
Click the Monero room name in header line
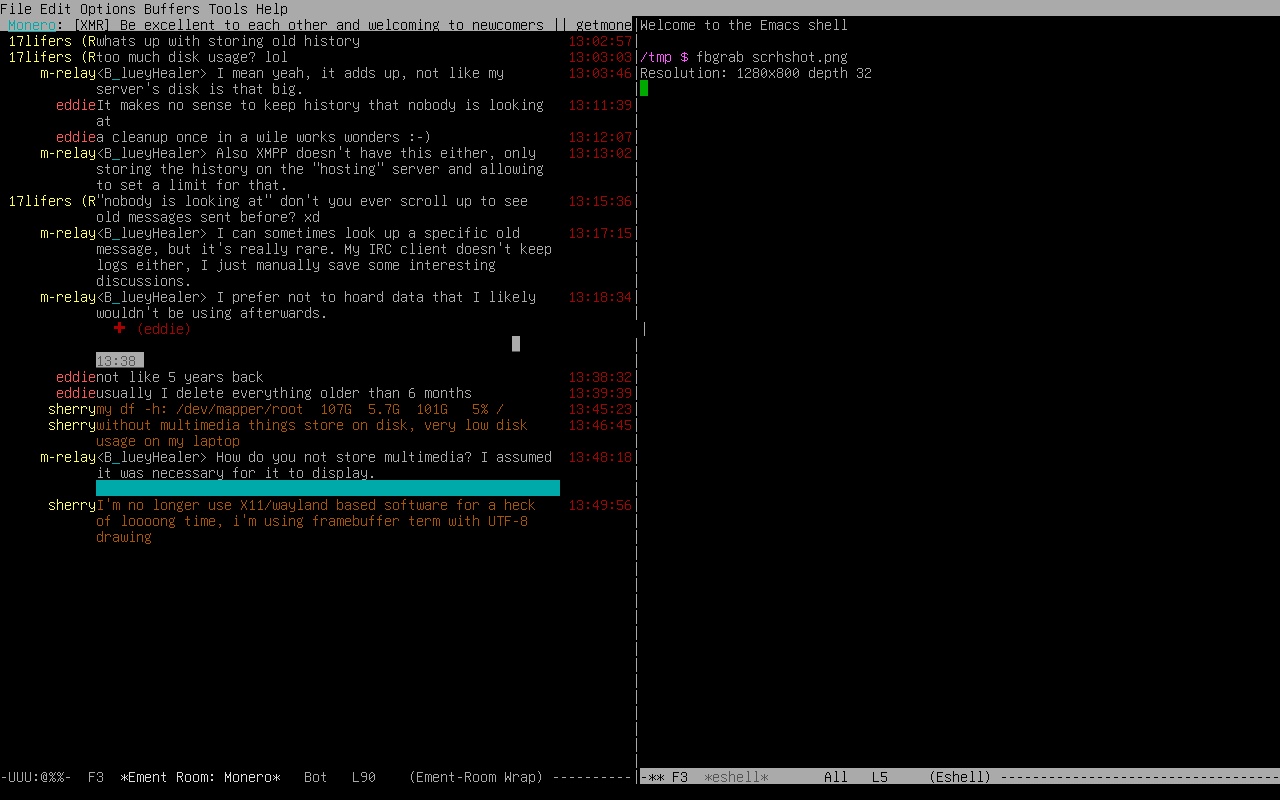32,25
